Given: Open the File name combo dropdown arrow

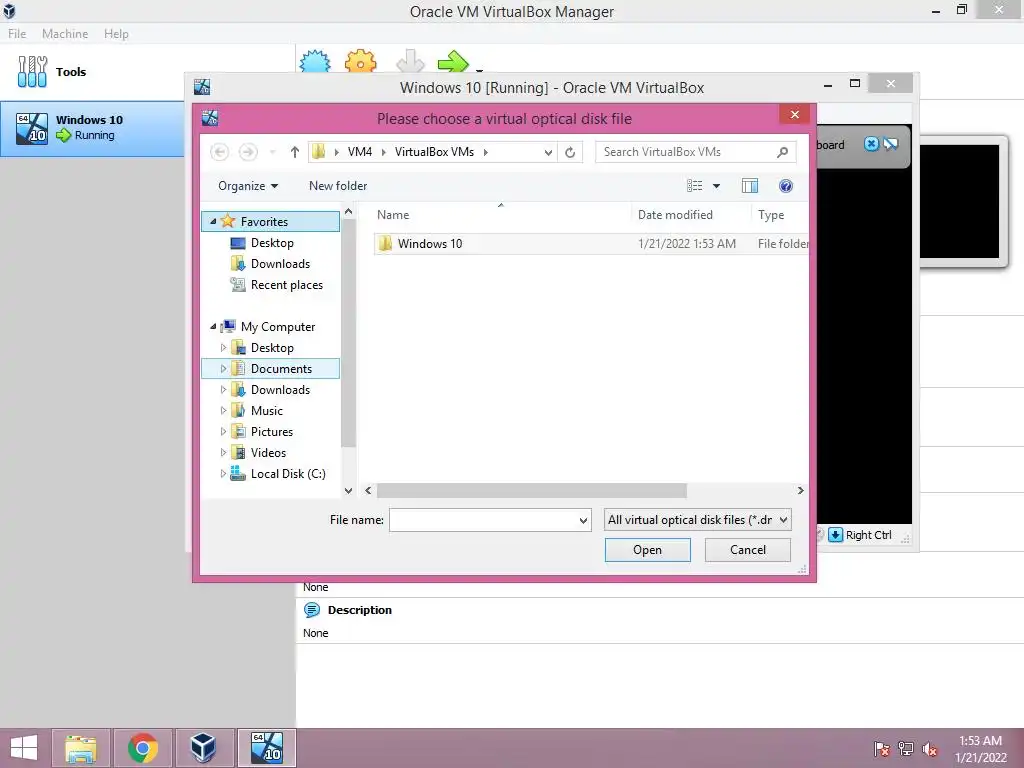Looking at the screenshot, I should (583, 520).
